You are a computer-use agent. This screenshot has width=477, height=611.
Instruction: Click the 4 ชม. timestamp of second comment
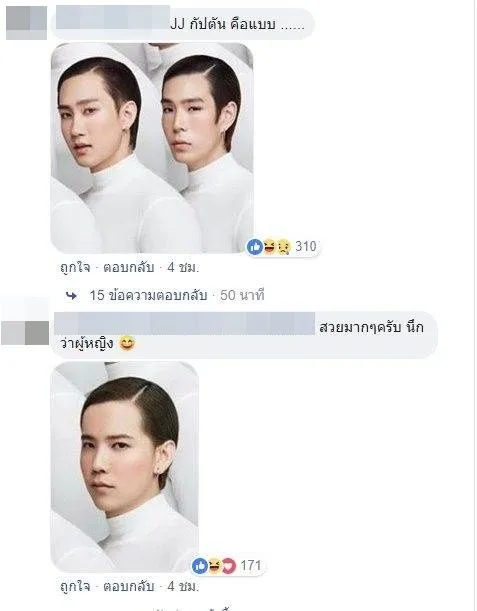point(183,586)
